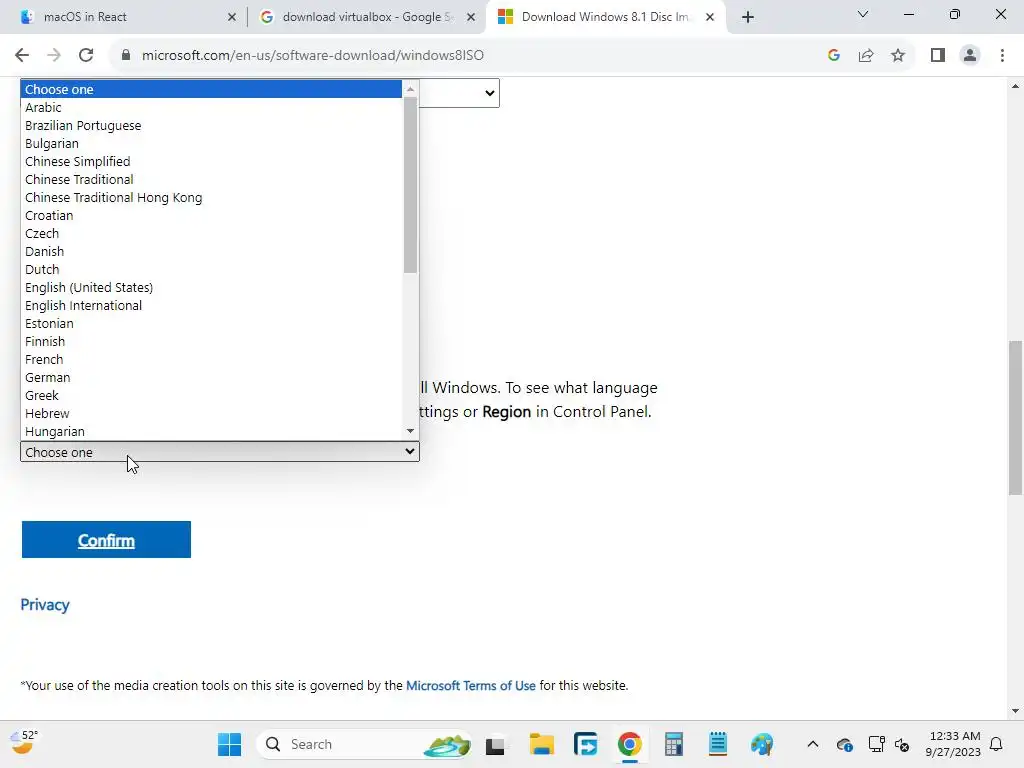Open the weather widget showing 52°
This screenshot has height=768, width=1024.
[x=24, y=742]
